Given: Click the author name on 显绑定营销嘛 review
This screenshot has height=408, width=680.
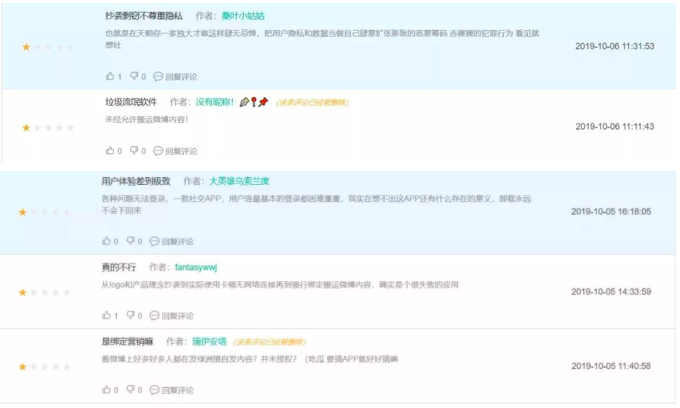Looking at the screenshot, I should [x=209, y=342].
